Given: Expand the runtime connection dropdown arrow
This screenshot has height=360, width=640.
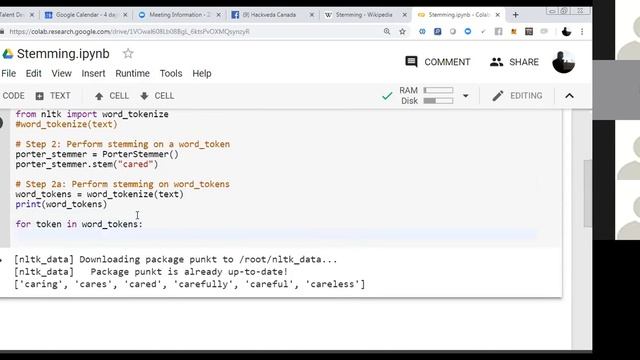Looking at the screenshot, I should click(x=465, y=96).
